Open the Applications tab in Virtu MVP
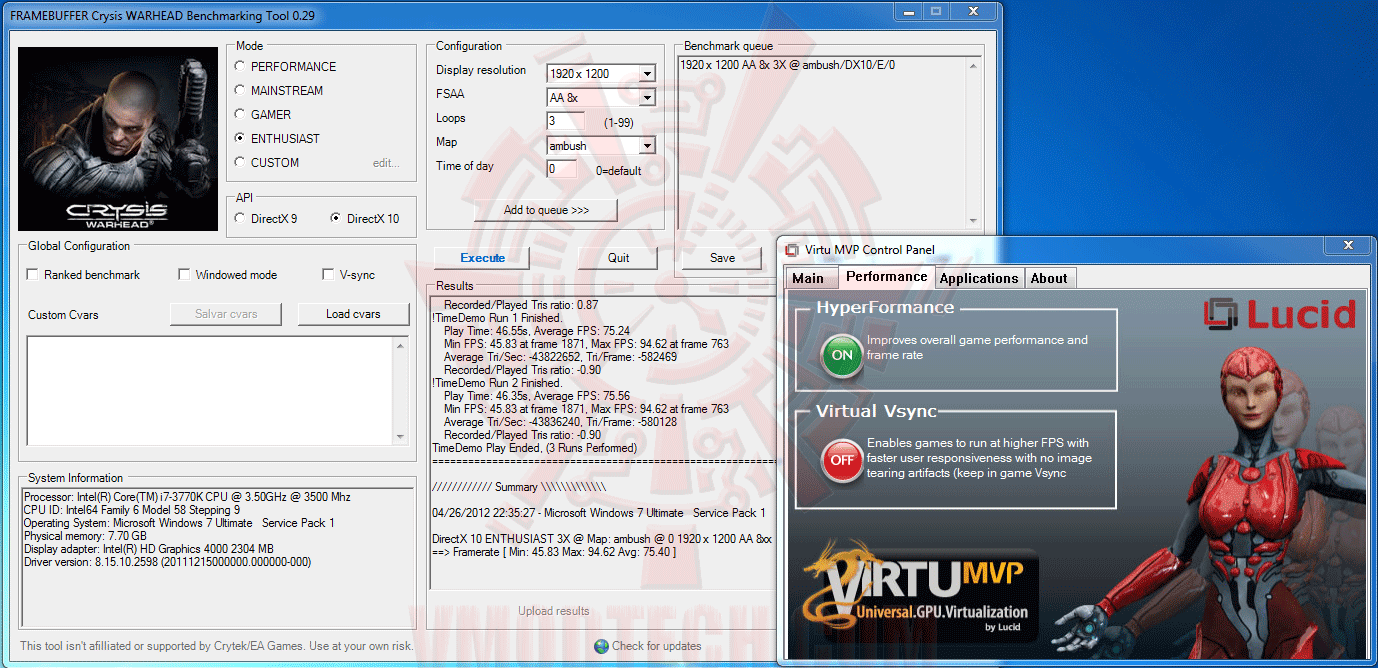1378x668 pixels. pos(979,278)
